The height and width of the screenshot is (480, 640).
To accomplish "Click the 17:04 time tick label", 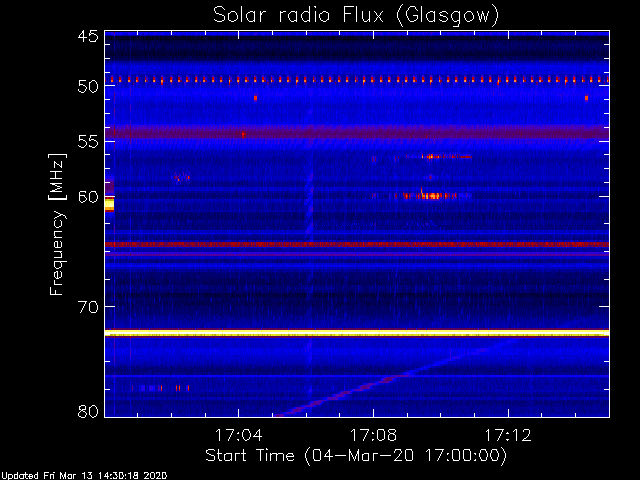I will (238, 435).
